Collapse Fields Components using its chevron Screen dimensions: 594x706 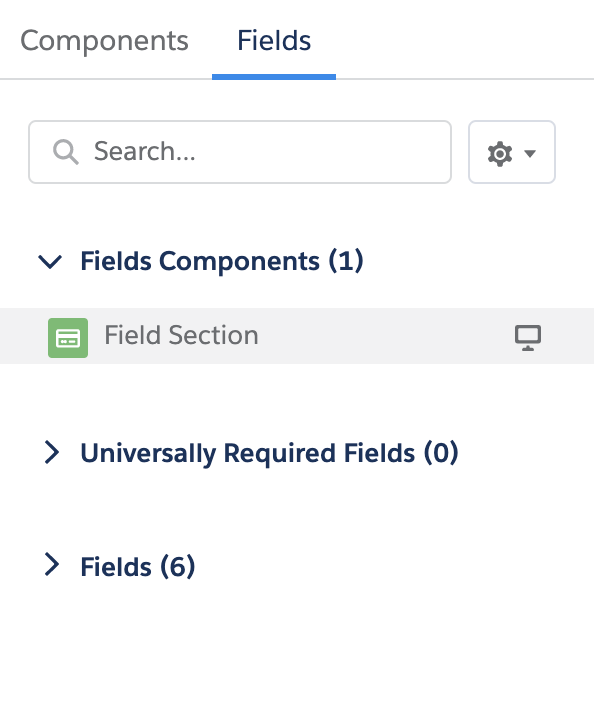[50, 261]
